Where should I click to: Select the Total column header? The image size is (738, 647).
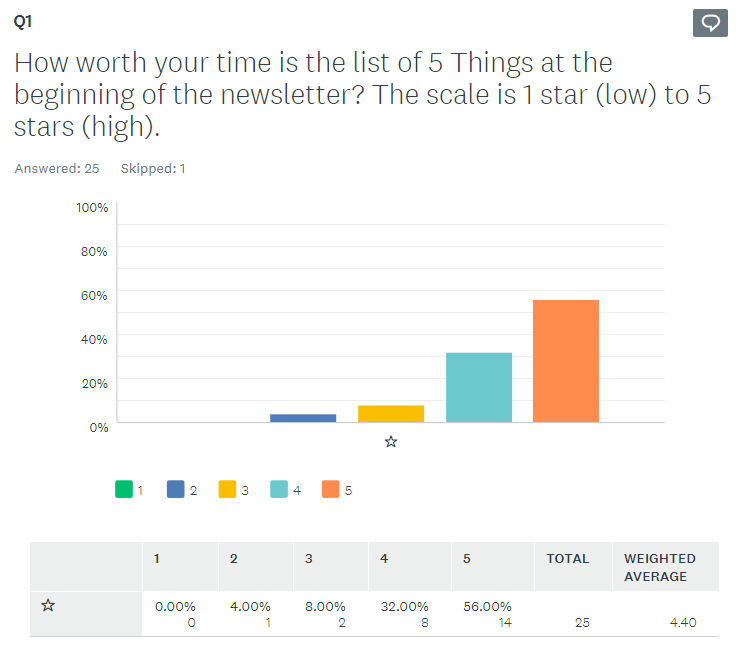click(x=567, y=559)
